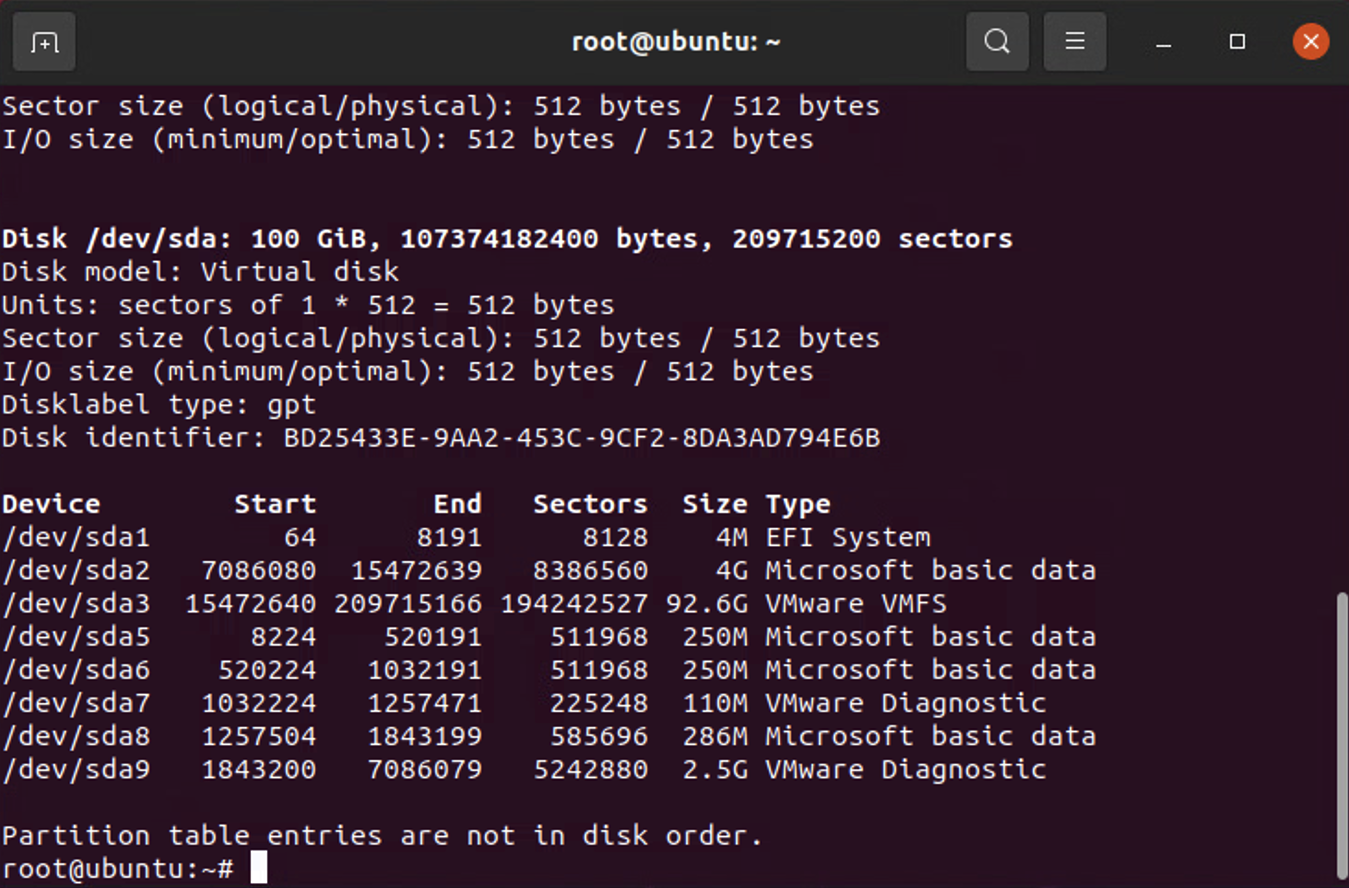Select /dev/sda9 device name
The width and height of the screenshot is (1349, 888).
click(76, 769)
